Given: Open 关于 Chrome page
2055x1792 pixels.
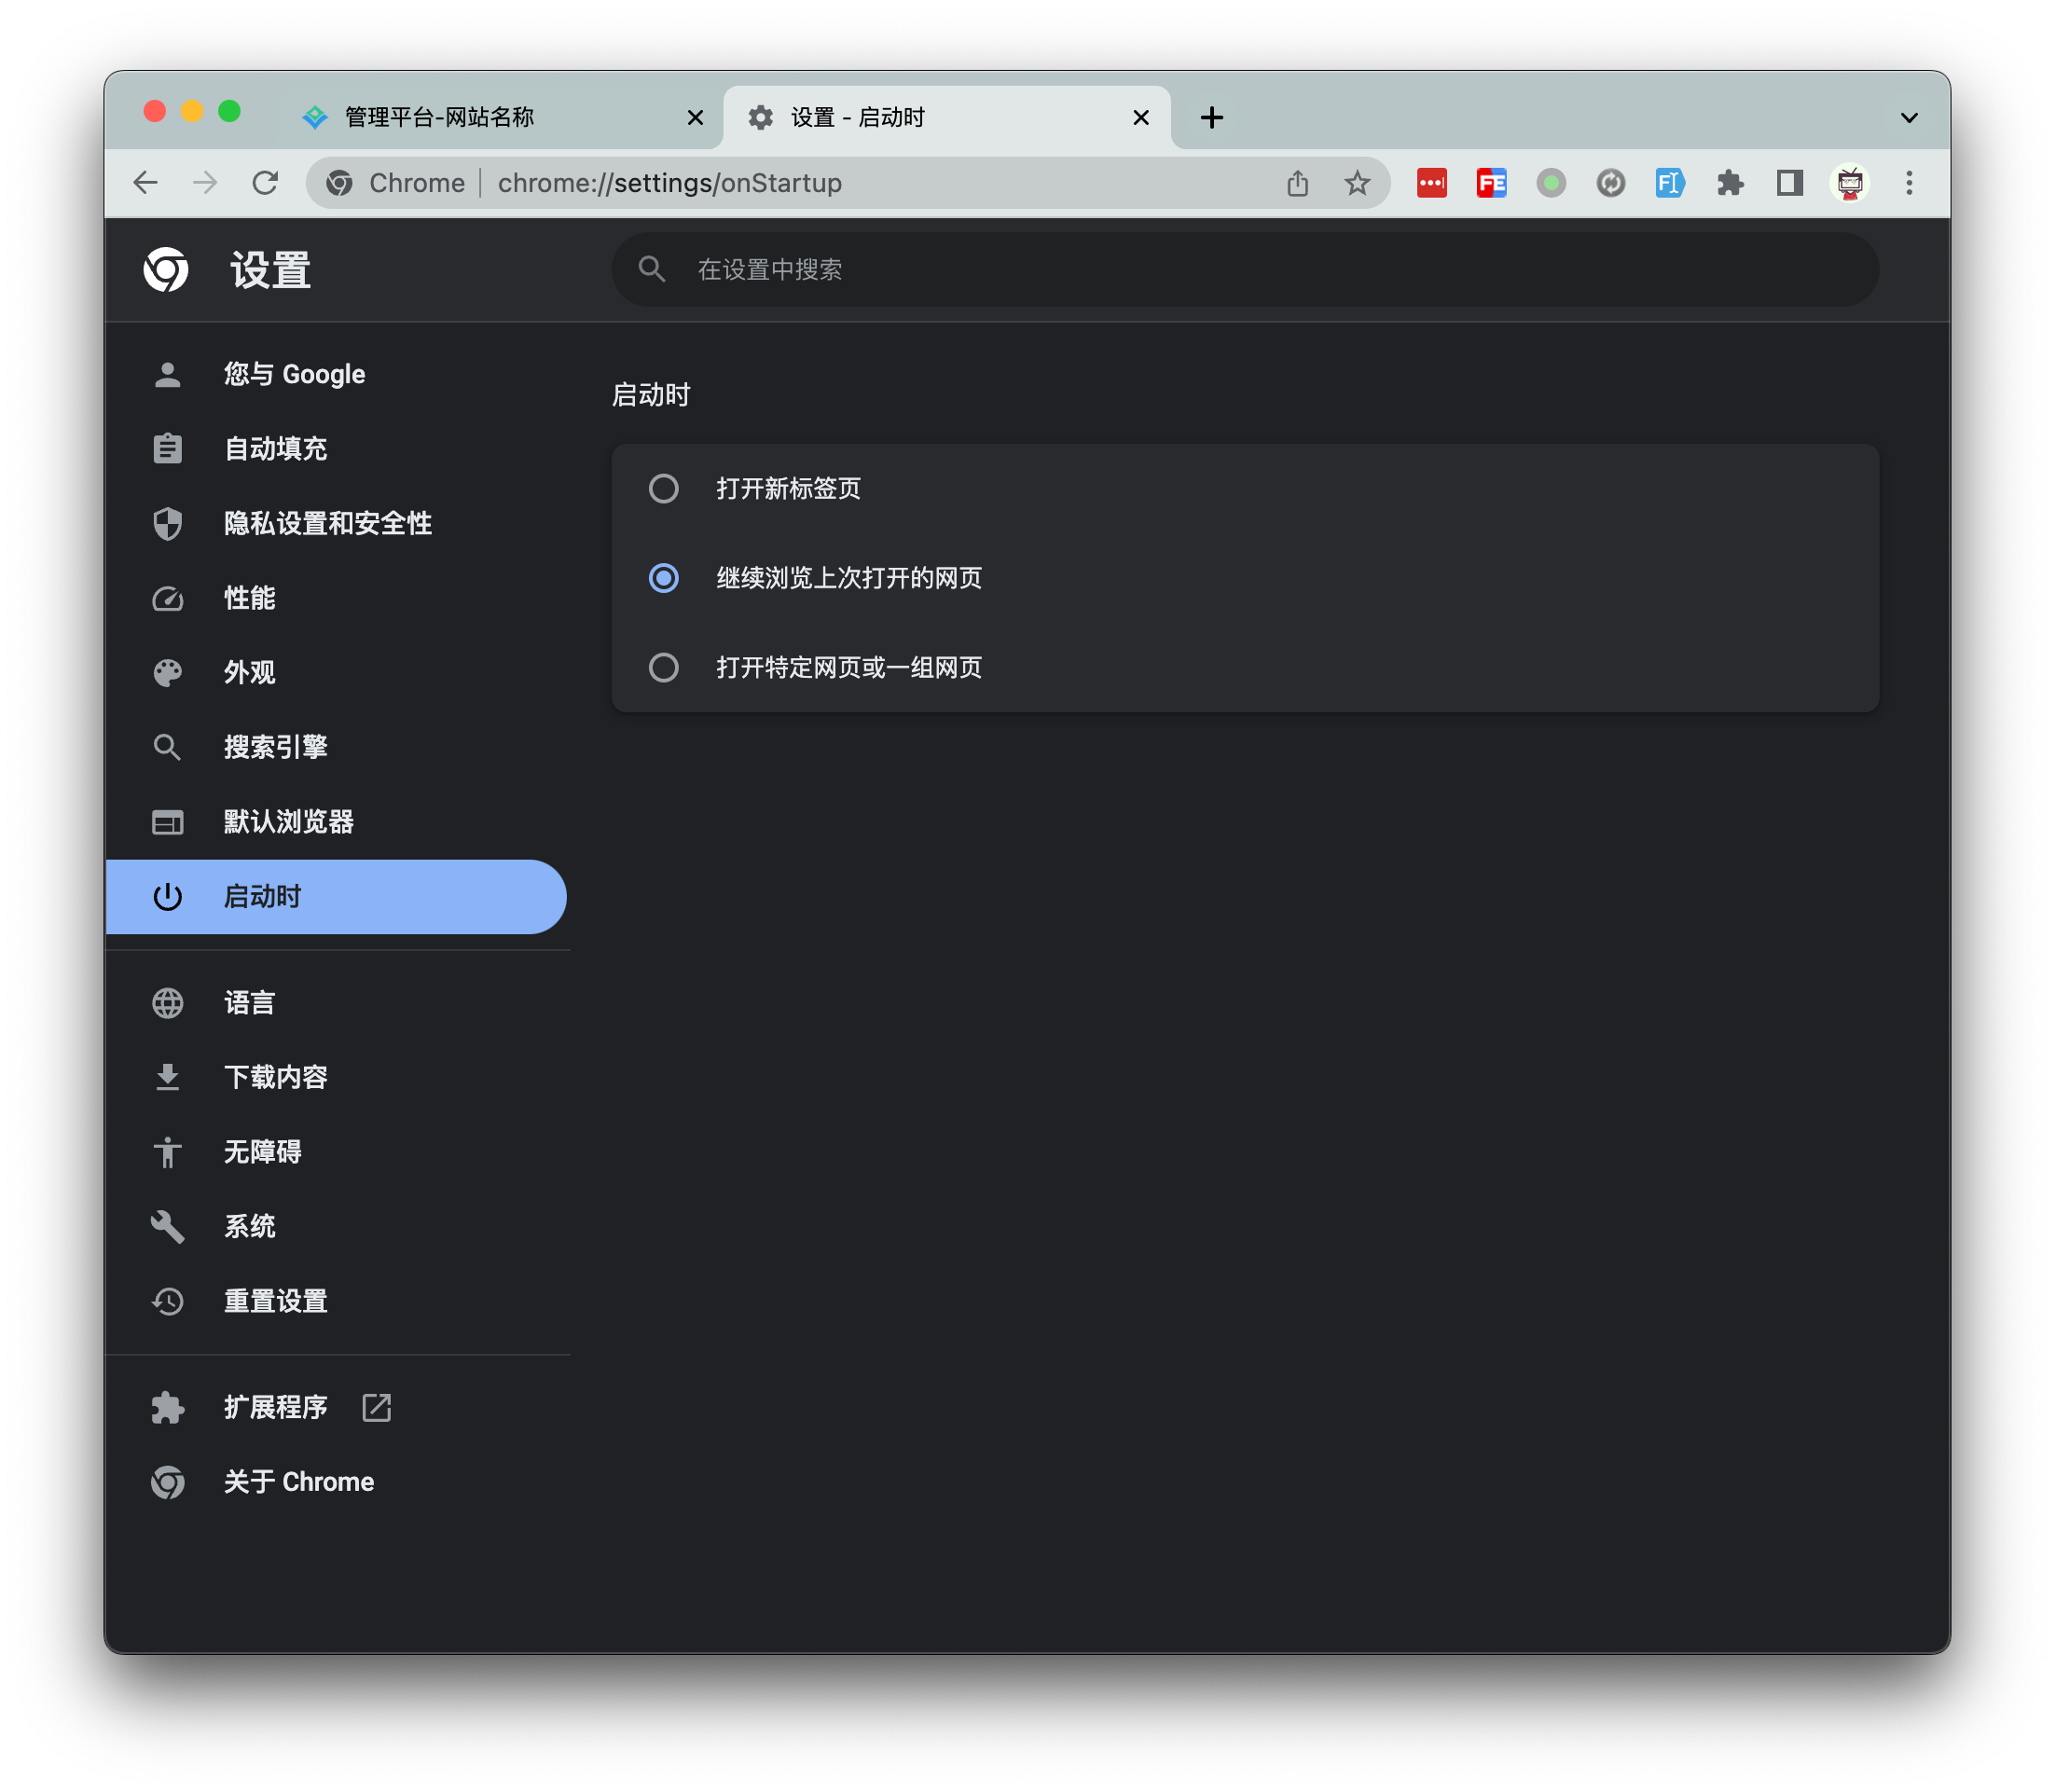Looking at the screenshot, I should coord(298,1481).
